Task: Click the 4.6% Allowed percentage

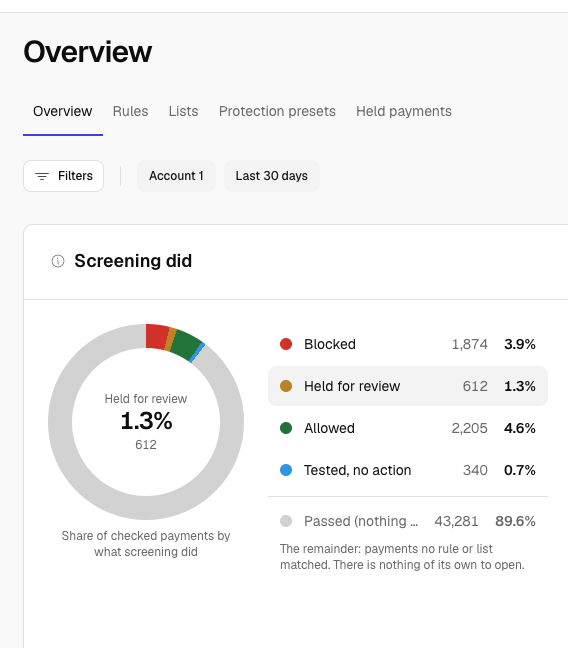Action: tap(520, 428)
